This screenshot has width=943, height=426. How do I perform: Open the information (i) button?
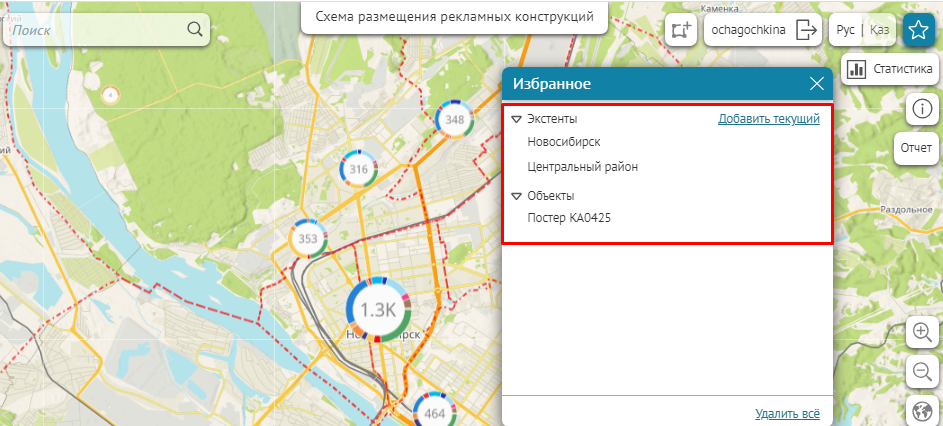921,109
